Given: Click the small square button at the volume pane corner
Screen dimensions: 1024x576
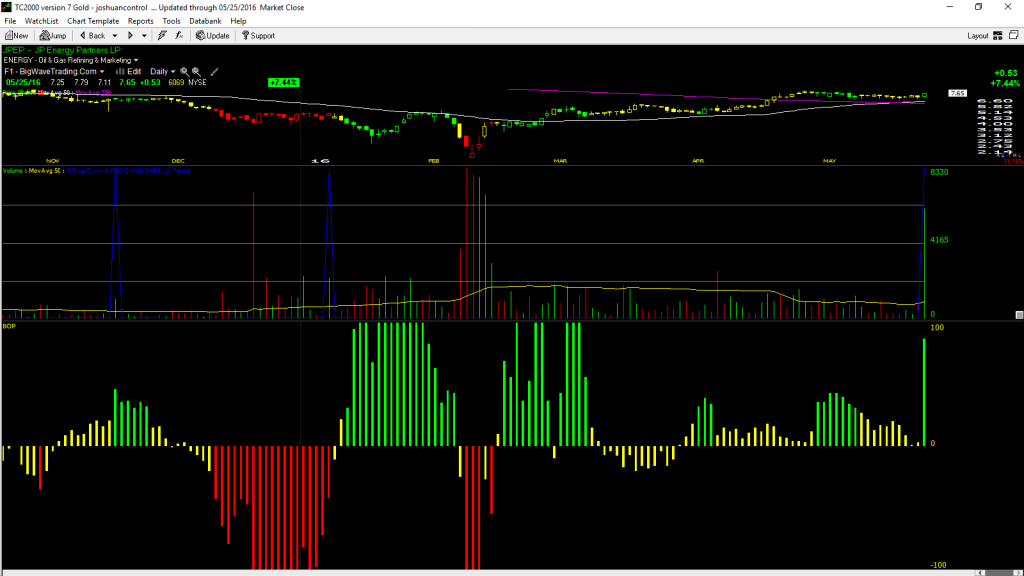Looking at the screenshot, I should coord(1019,315).
